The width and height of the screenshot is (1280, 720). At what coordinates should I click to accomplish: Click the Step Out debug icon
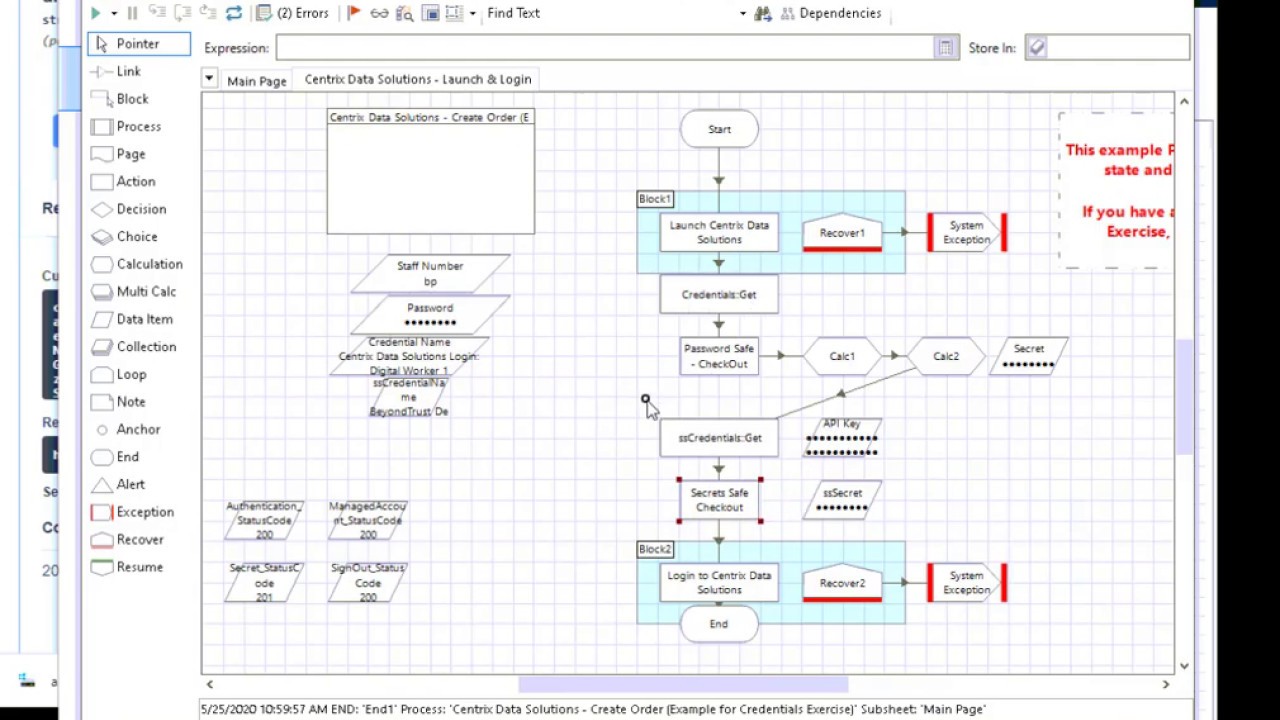(x=208, y=13)
